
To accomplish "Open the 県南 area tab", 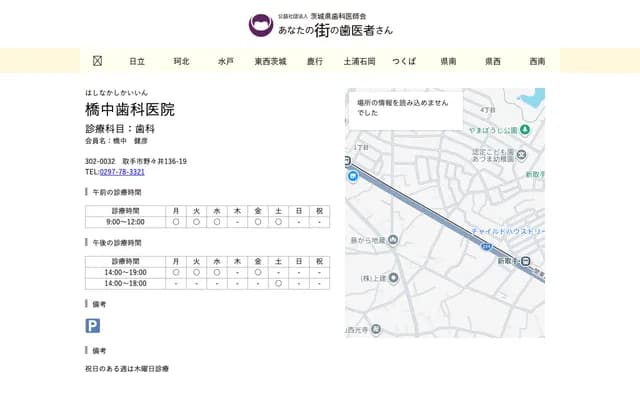I will [x=448, y=61].
